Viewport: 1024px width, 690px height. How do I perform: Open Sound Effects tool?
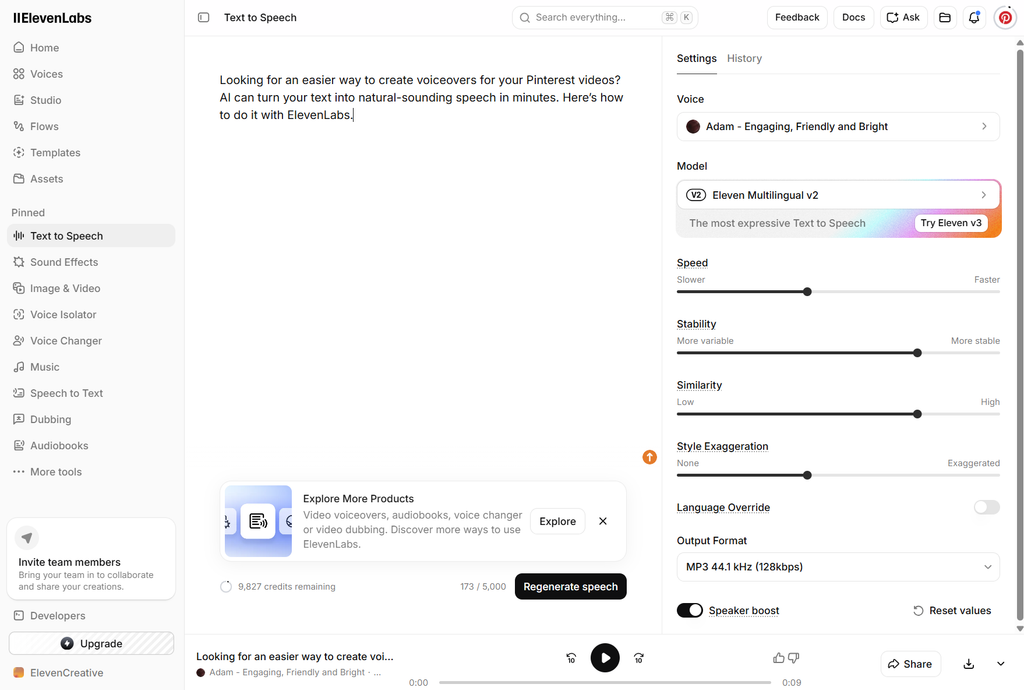[91, 262]
